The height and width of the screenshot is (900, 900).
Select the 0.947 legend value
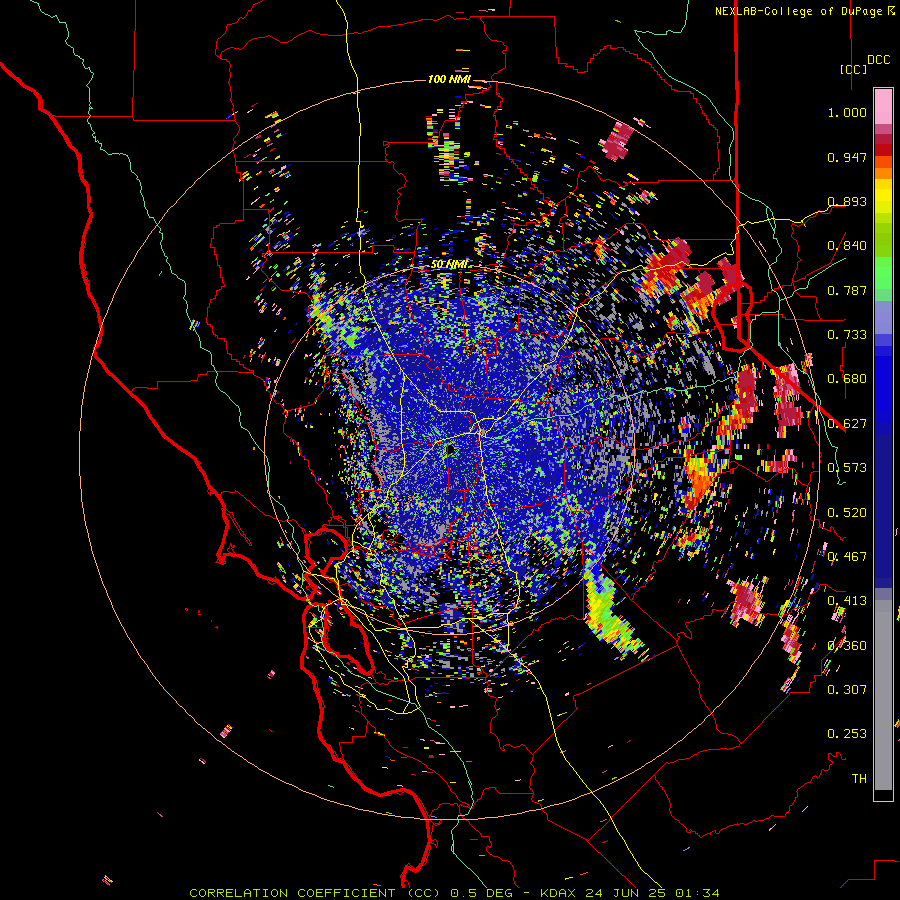(847, 157)
